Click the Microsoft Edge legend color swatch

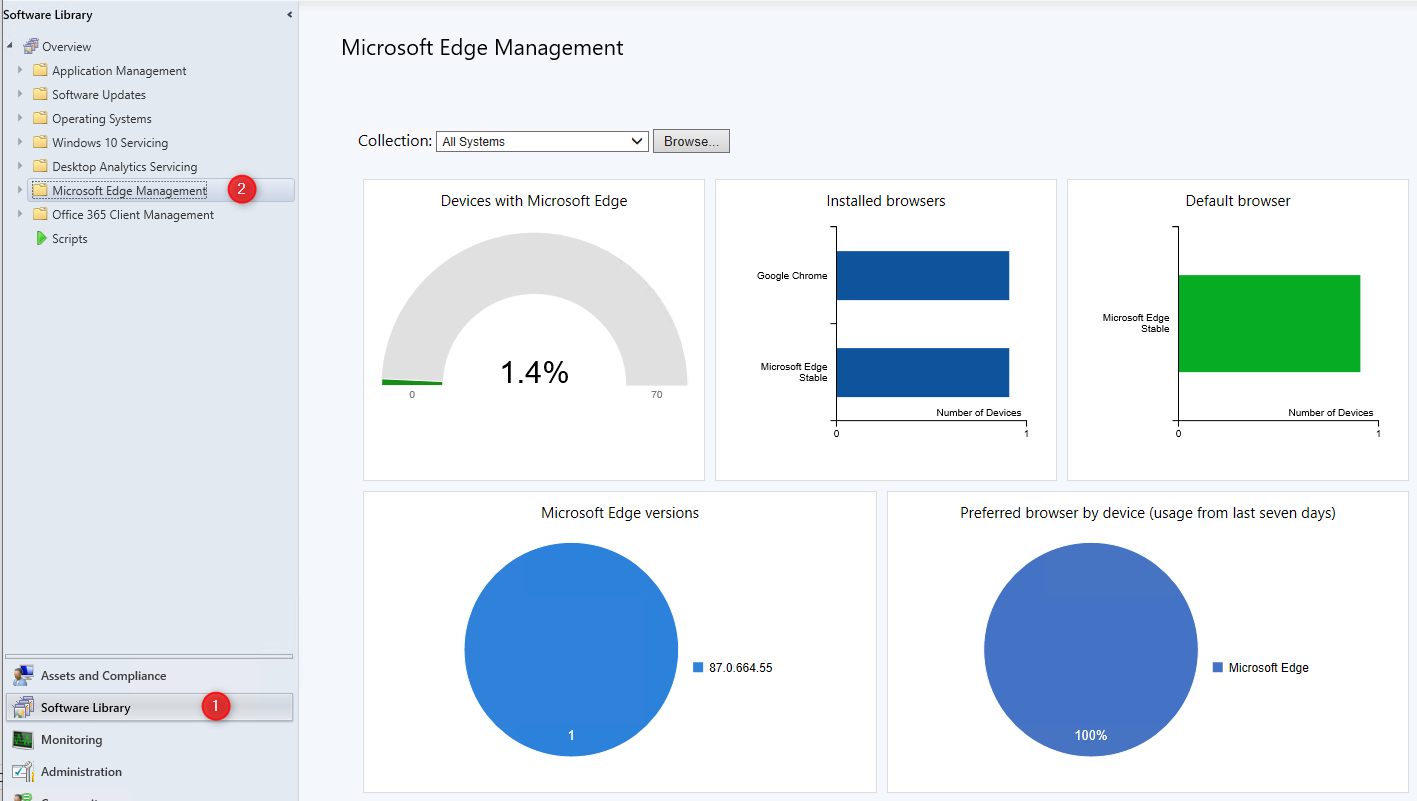click(1218, 667)
